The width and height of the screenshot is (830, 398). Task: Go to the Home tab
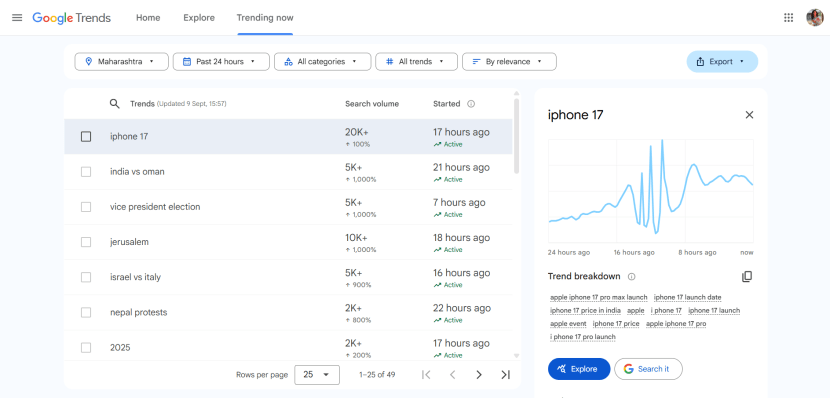click(148, 17)
